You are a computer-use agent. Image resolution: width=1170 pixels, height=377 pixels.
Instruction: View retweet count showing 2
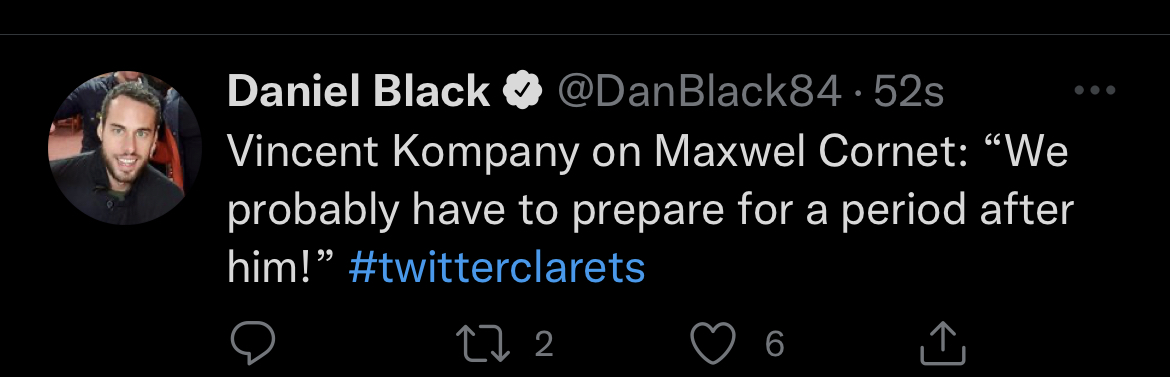coord(544,344)
